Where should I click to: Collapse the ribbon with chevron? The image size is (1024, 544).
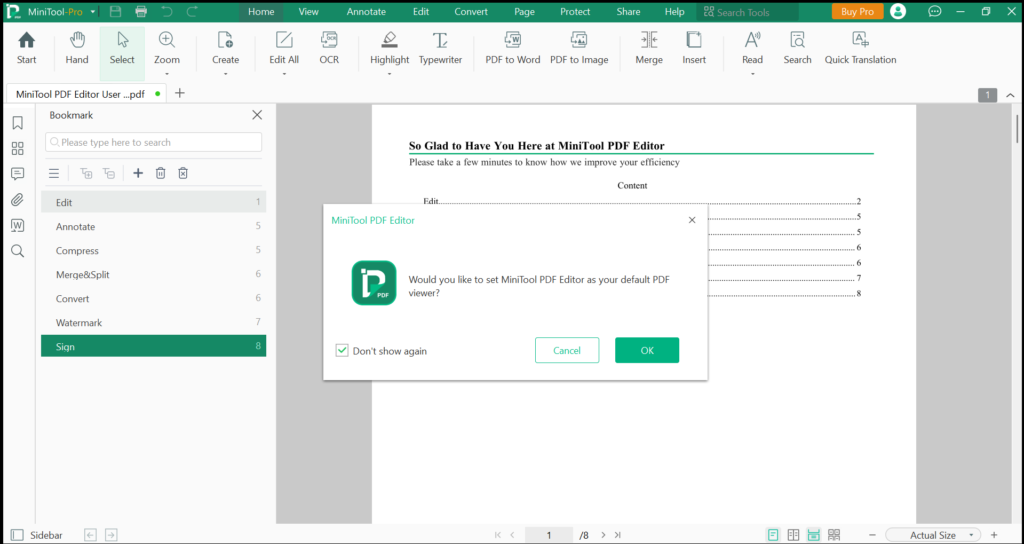point(1010,95)
